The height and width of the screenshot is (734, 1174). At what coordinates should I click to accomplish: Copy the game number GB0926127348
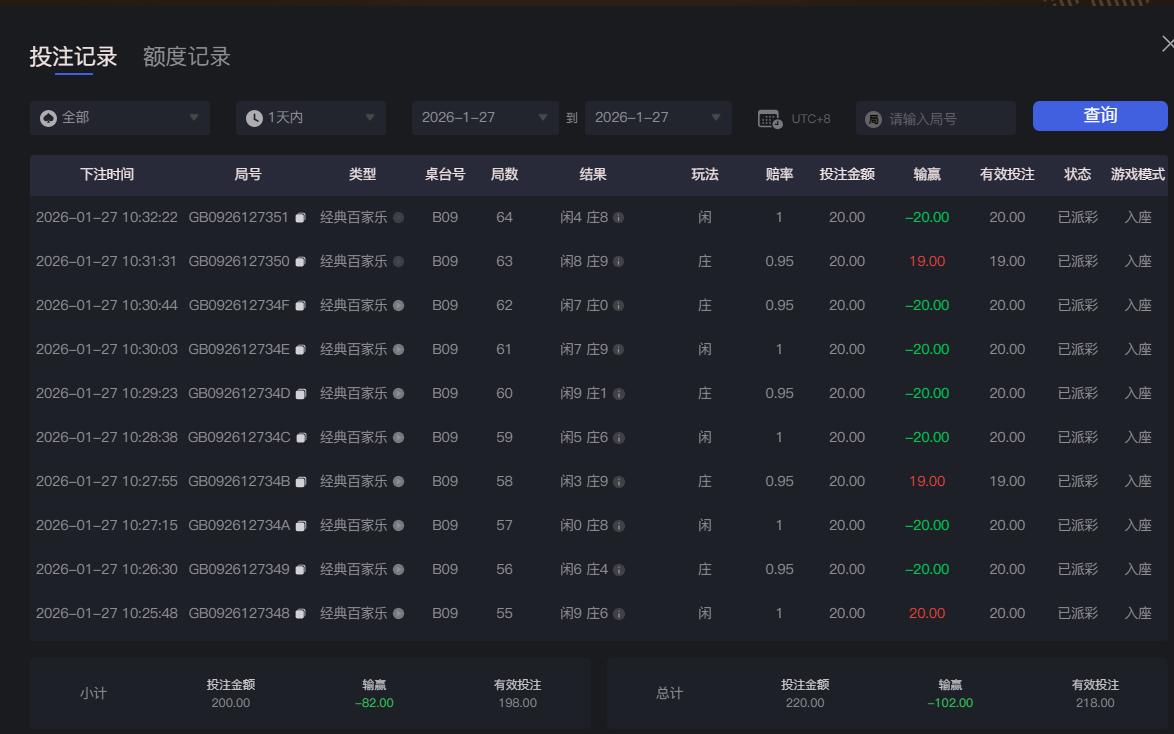pos(302,613)
